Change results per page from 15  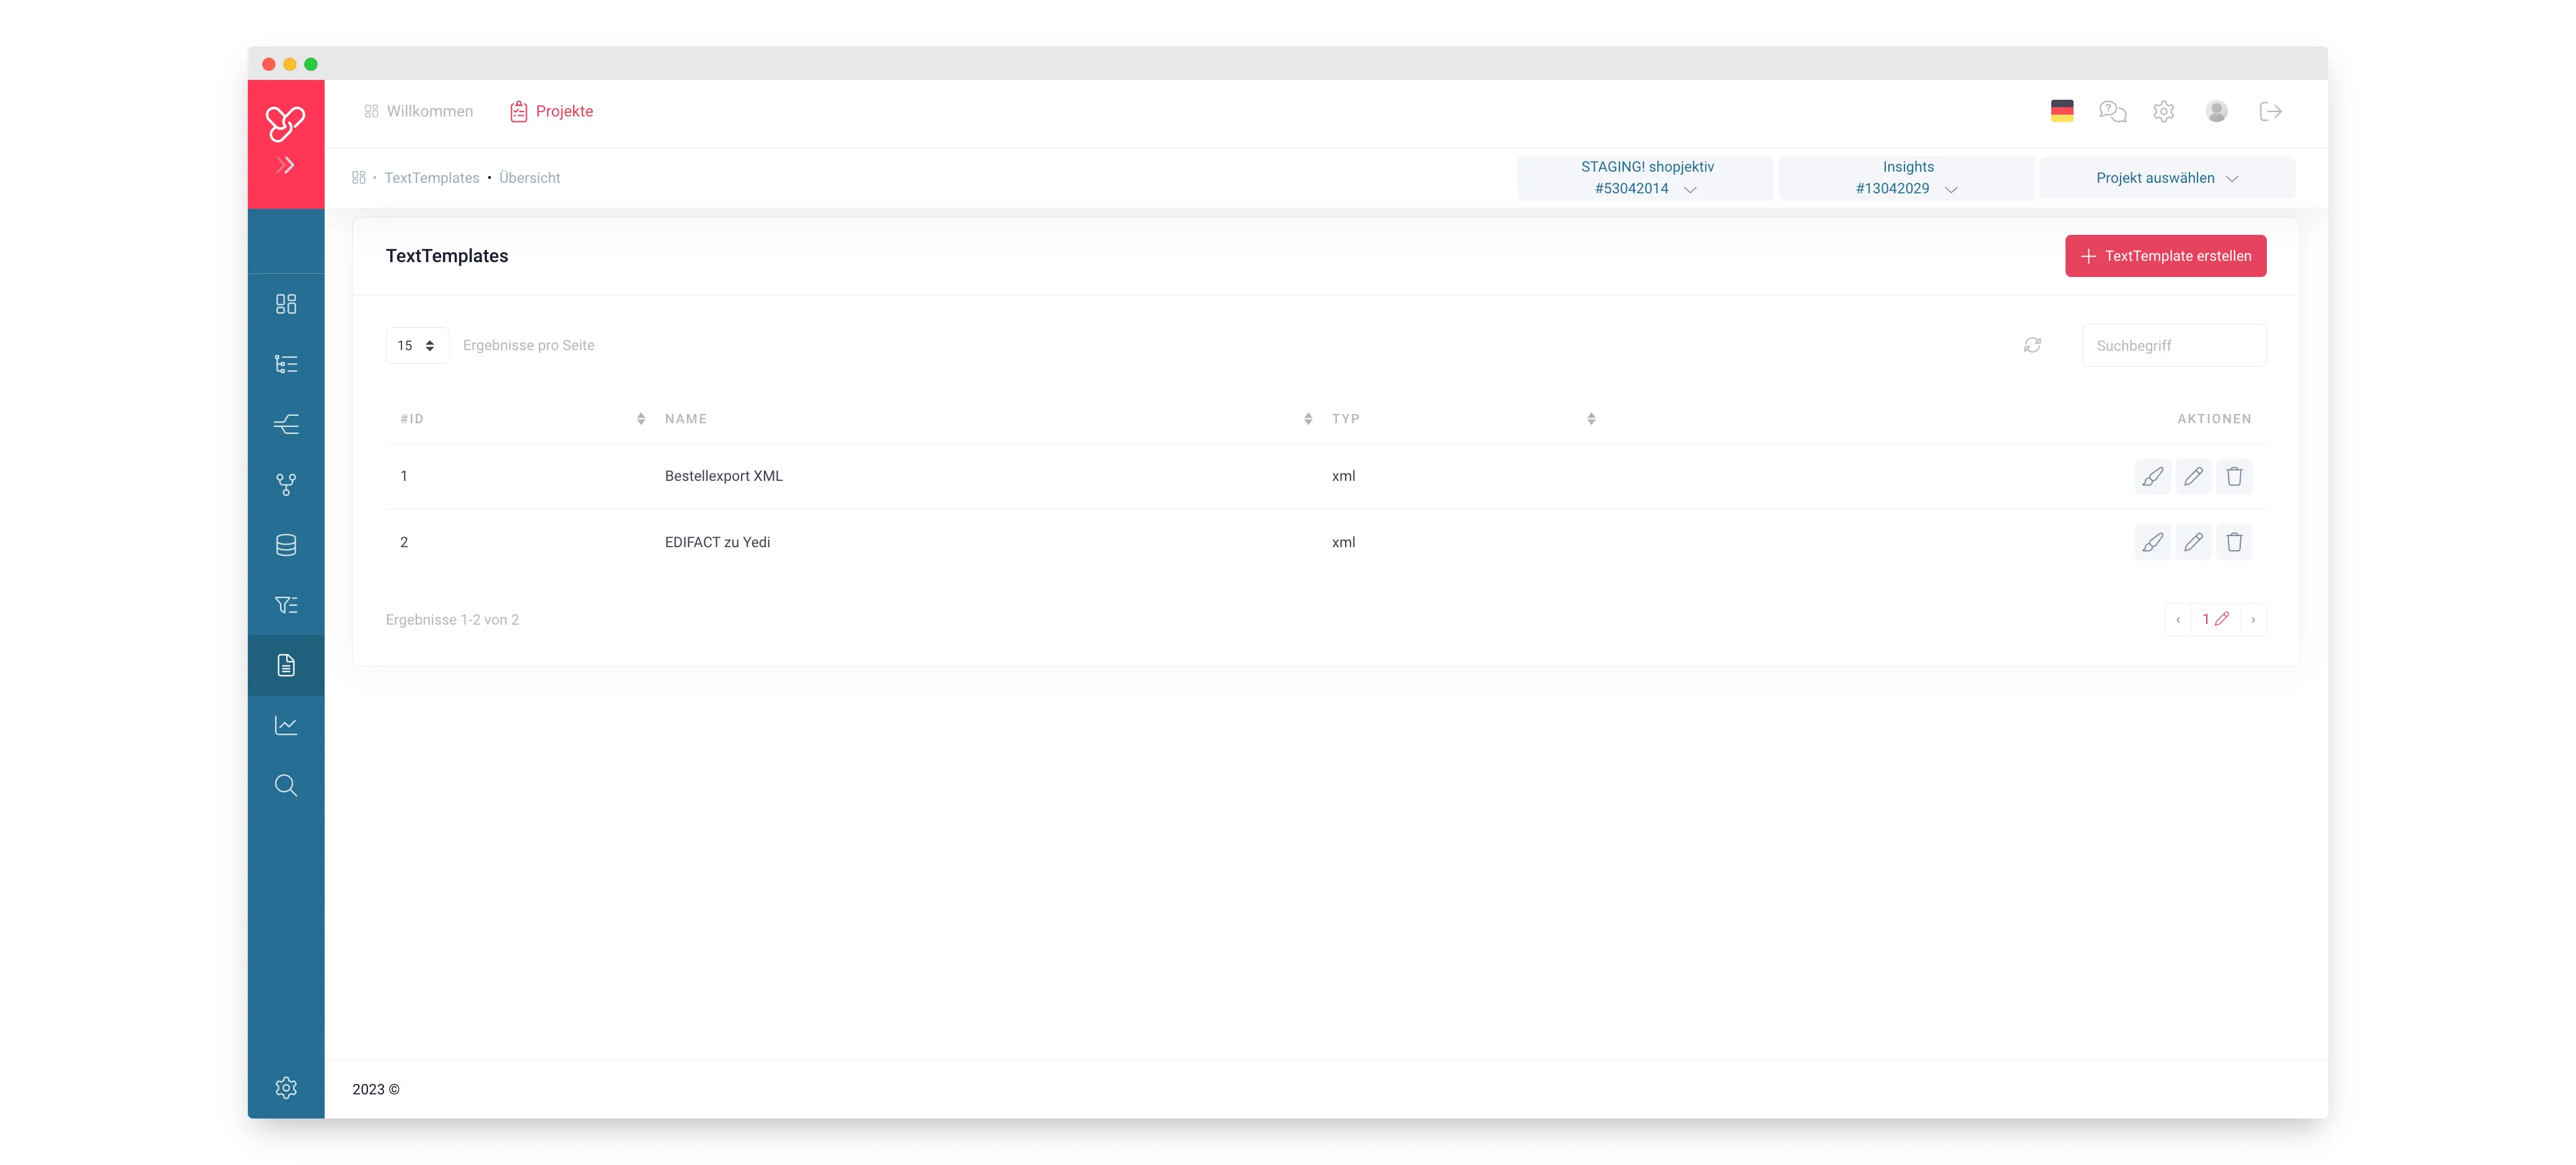coord(417,345)
